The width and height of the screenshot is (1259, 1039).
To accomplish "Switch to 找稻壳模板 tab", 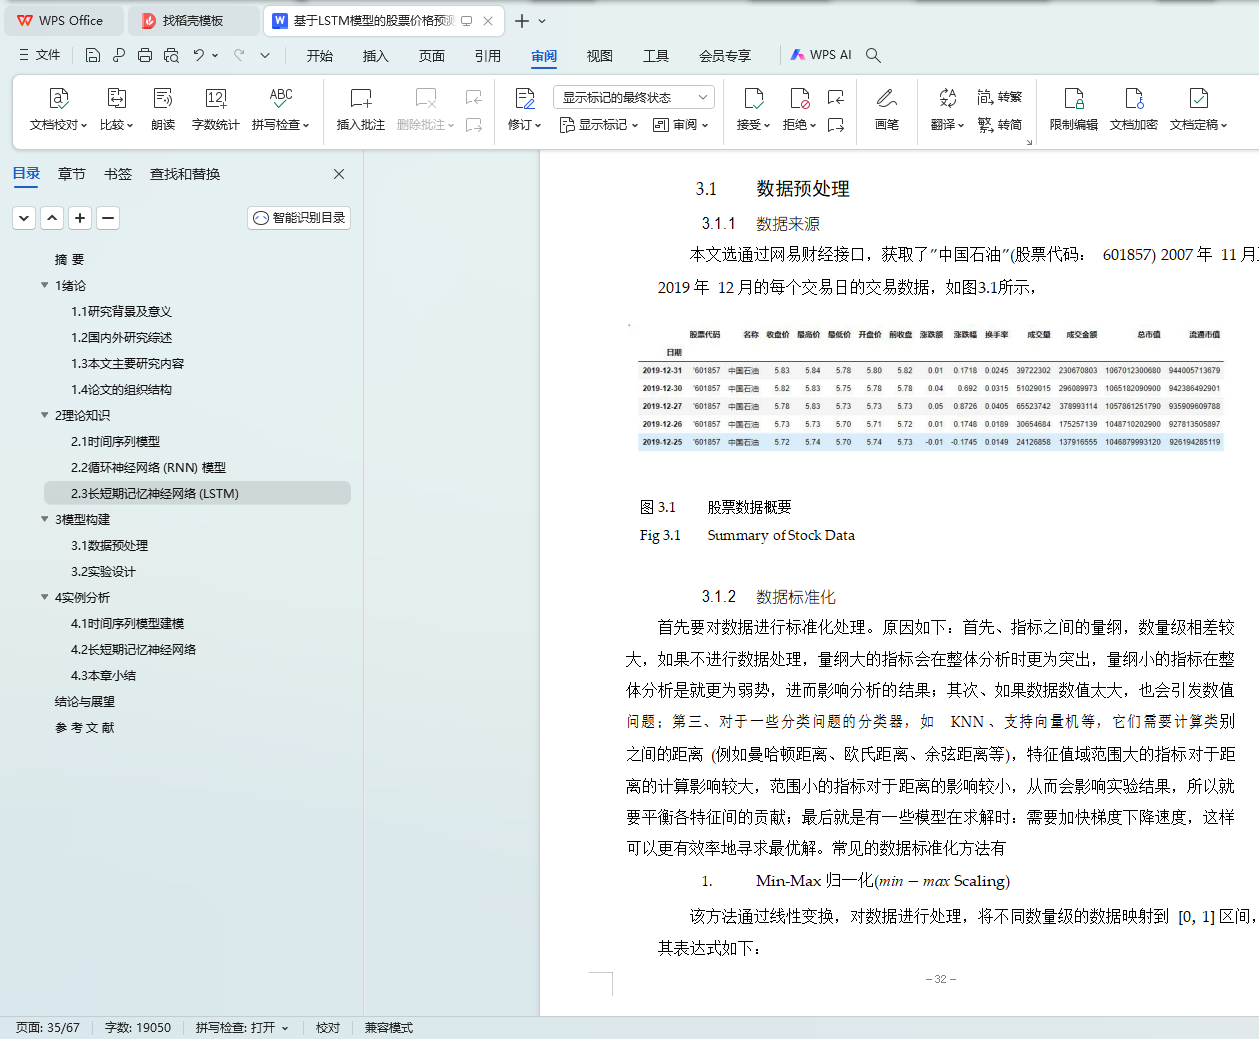I will click(x=195, y=20).
